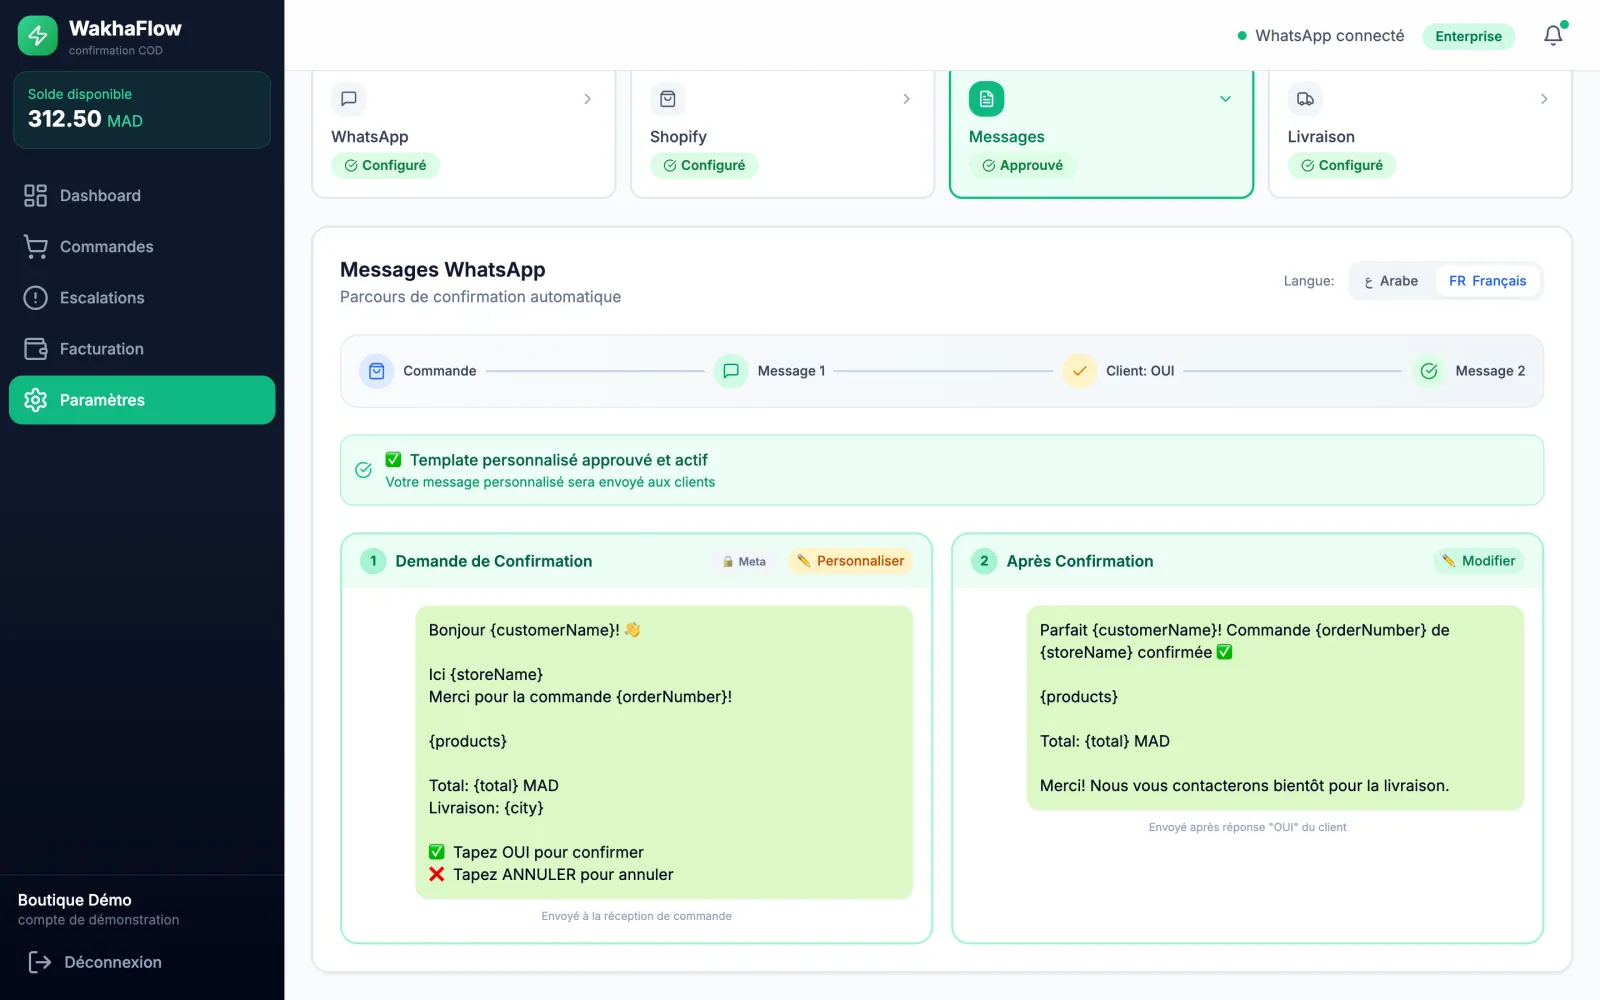Open Escalations from the sidebar
Screen dimensions: 1600x1000
tap(142, 298)
